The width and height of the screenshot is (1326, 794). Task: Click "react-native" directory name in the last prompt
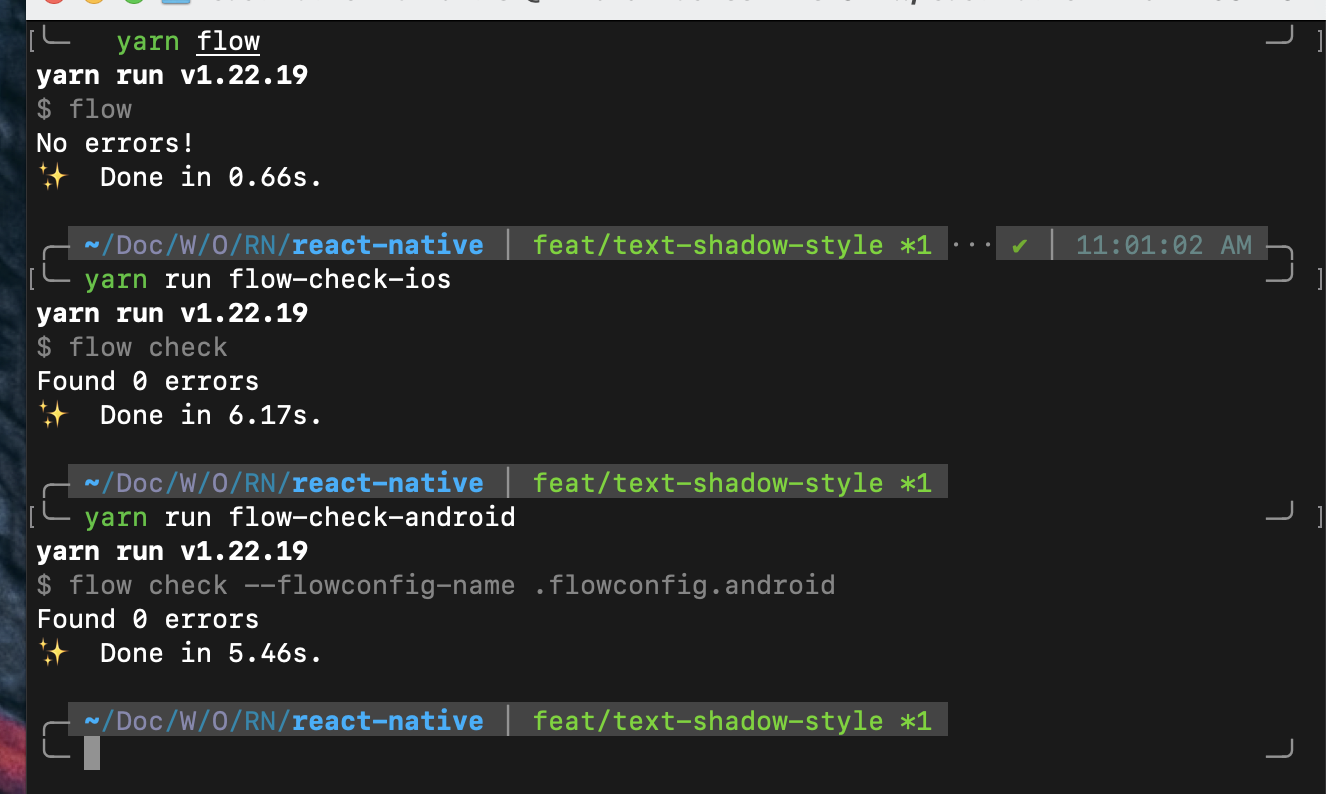pyautogui.click(x=388, y=721)
